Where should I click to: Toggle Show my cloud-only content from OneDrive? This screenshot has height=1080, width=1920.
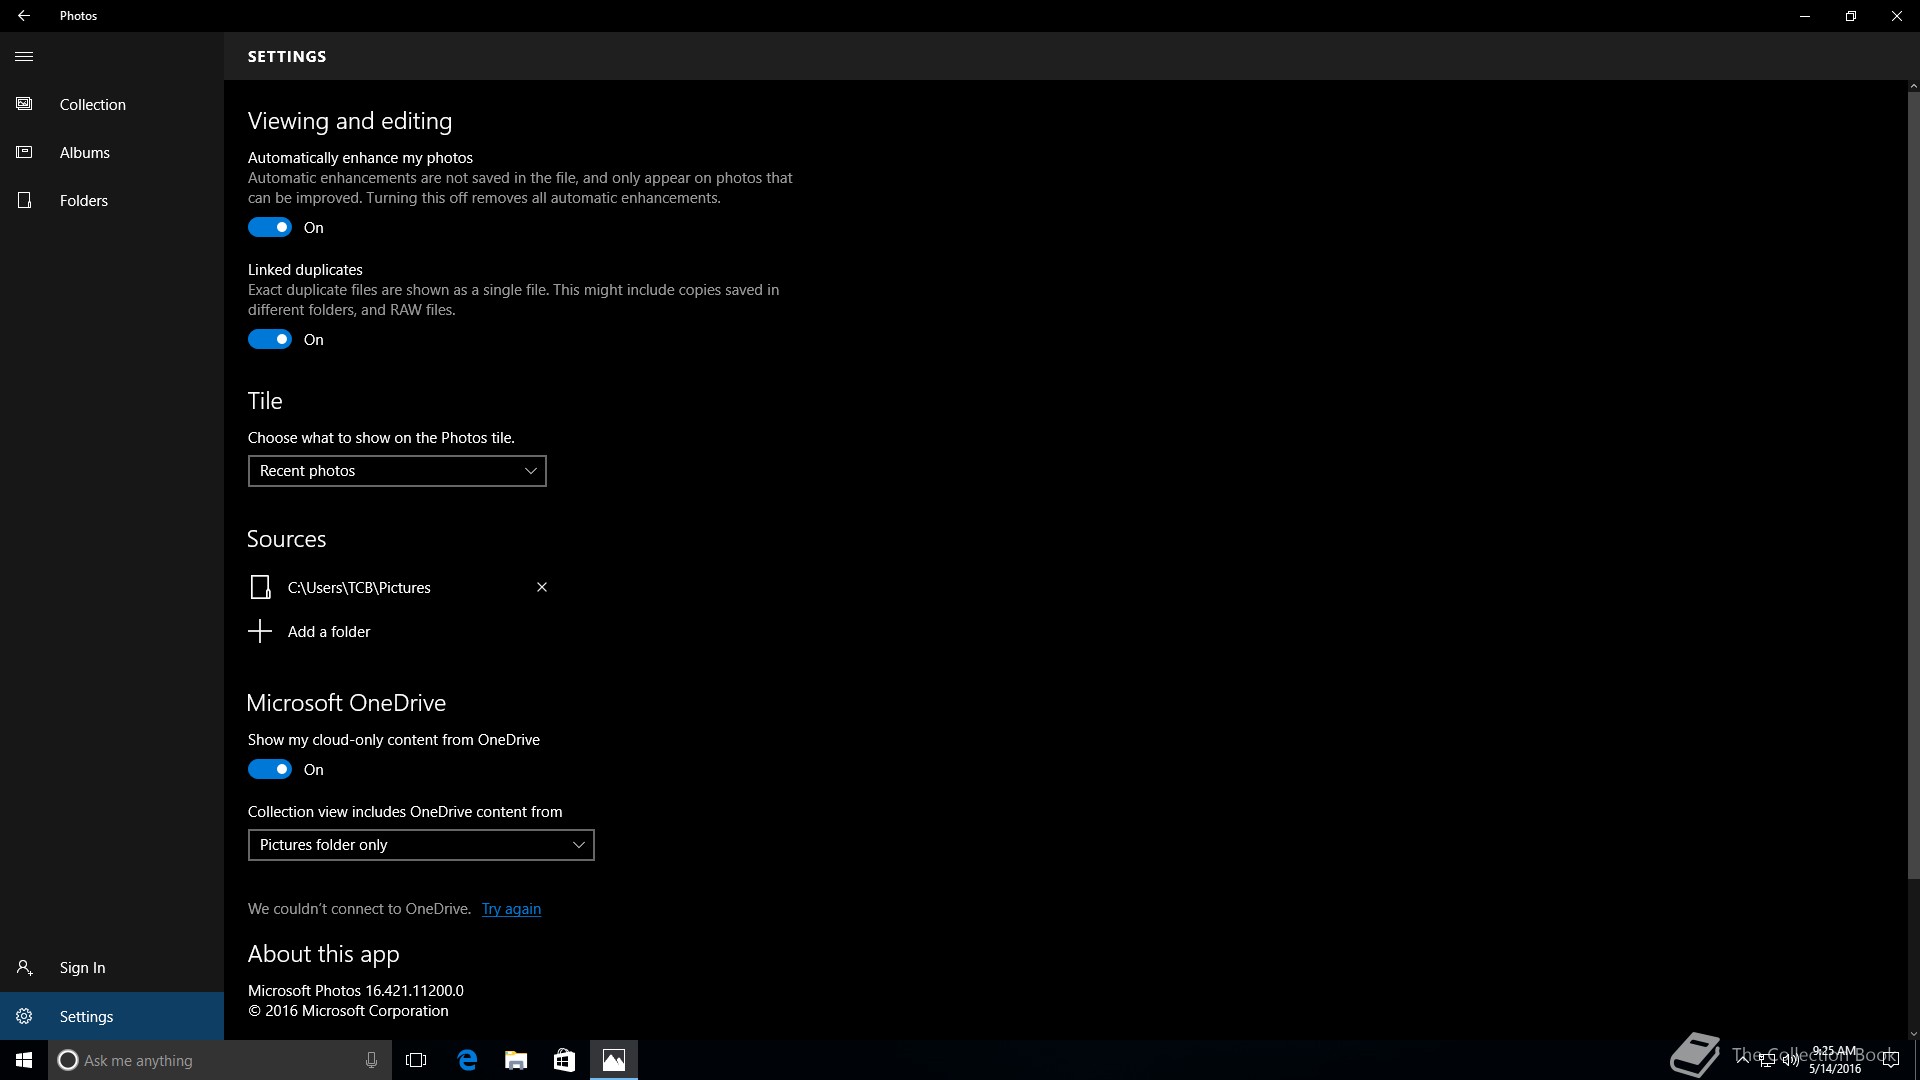click(x=270, y=769)
